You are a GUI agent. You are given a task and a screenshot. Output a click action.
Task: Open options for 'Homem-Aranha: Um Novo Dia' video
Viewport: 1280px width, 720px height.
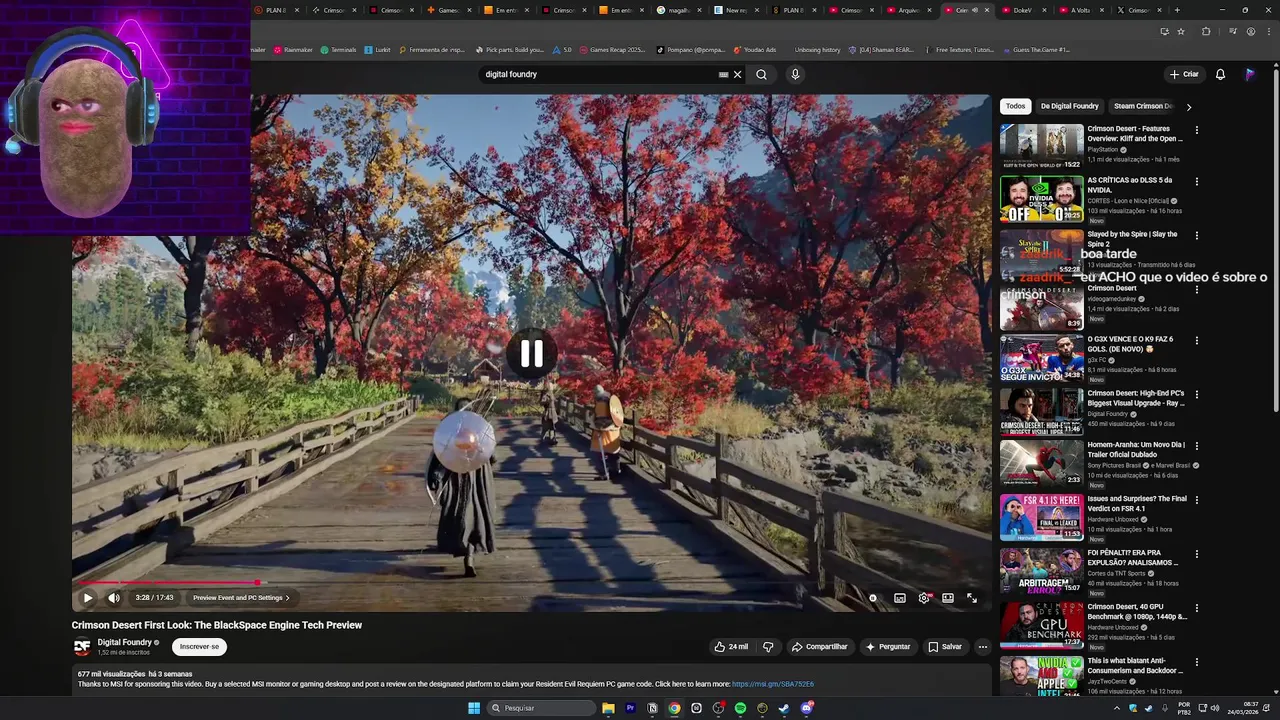coord(1196,447)
